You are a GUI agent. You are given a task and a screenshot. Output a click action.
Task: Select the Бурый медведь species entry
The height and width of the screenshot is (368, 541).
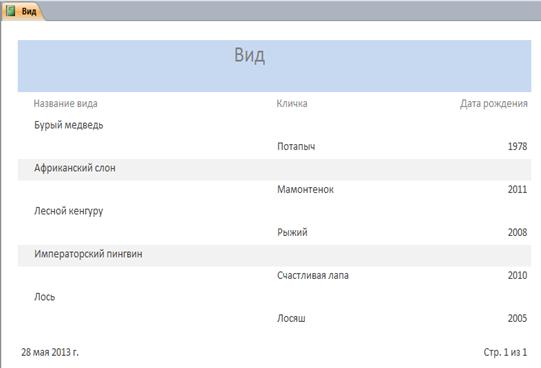[69, 125]
